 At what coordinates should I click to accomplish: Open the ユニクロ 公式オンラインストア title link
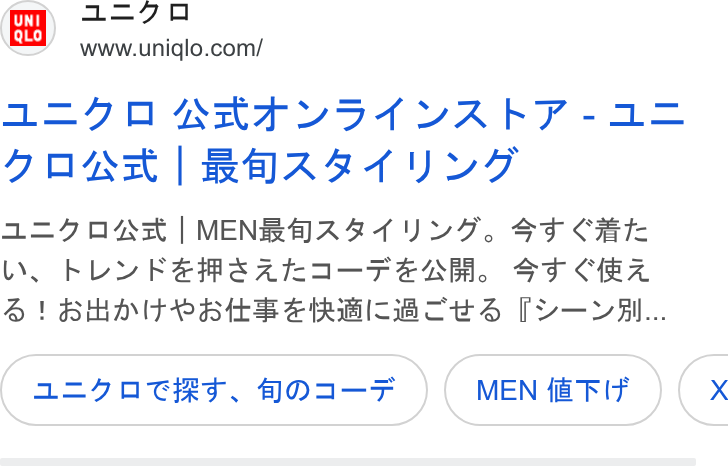(343, 140)
